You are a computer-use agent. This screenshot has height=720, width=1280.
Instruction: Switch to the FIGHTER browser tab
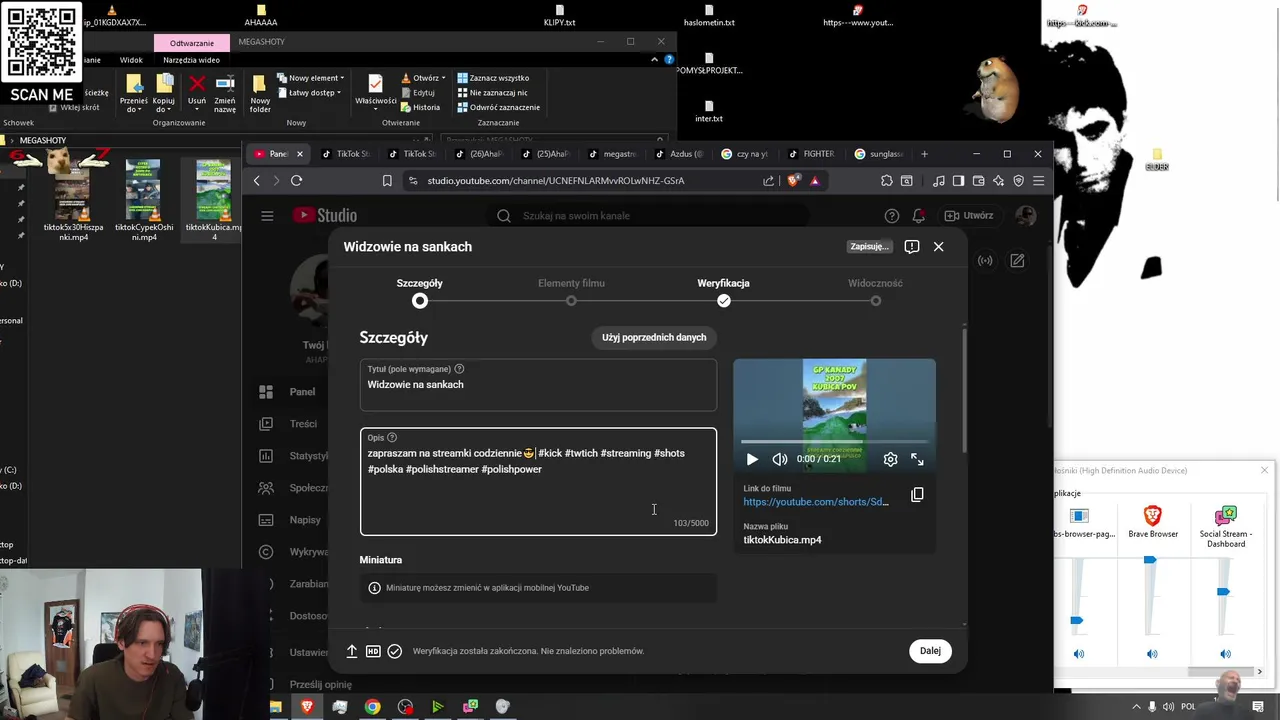pyautogui.click(x=811, y=154)
